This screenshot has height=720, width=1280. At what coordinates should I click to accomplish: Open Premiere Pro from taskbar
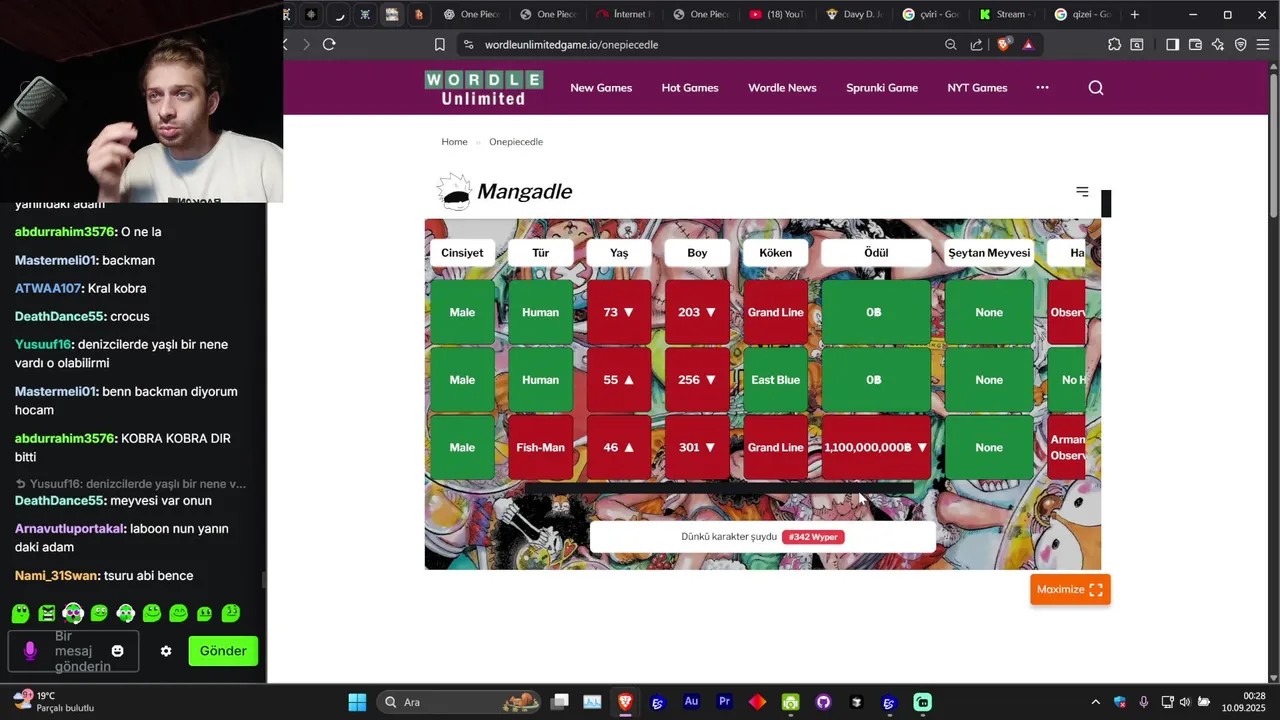coord(724,702)
